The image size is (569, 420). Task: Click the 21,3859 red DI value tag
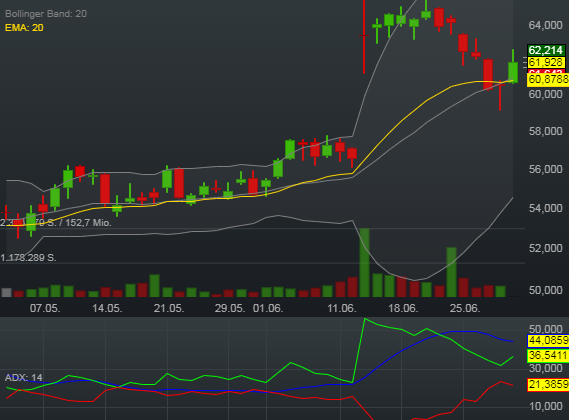coord(548,384)
